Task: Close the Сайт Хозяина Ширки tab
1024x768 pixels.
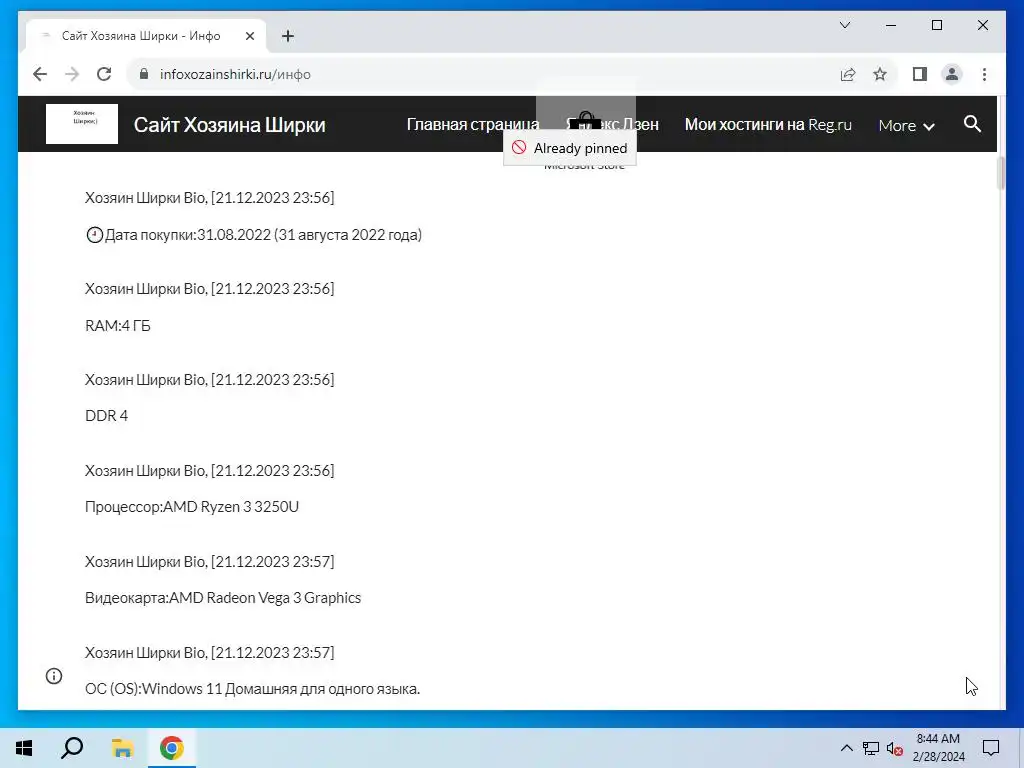Action: (249, 36)
